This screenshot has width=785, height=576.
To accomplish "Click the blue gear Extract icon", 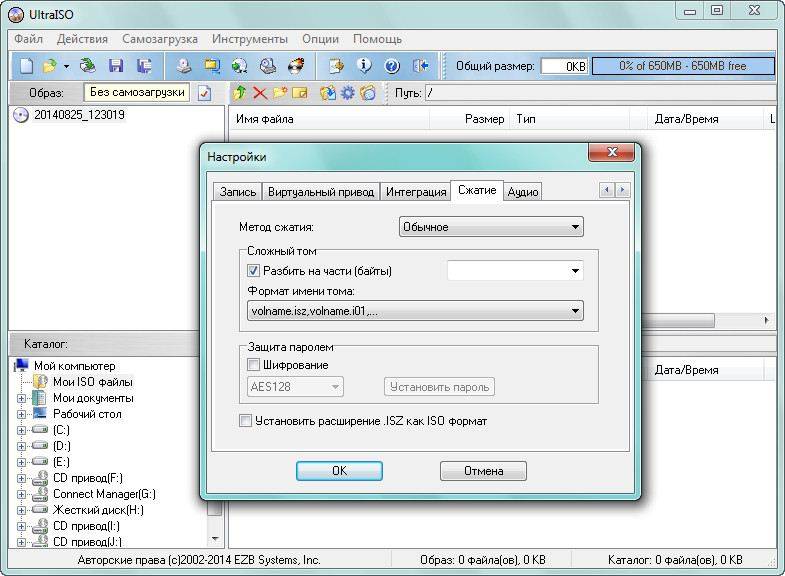I will click(348, 93).
